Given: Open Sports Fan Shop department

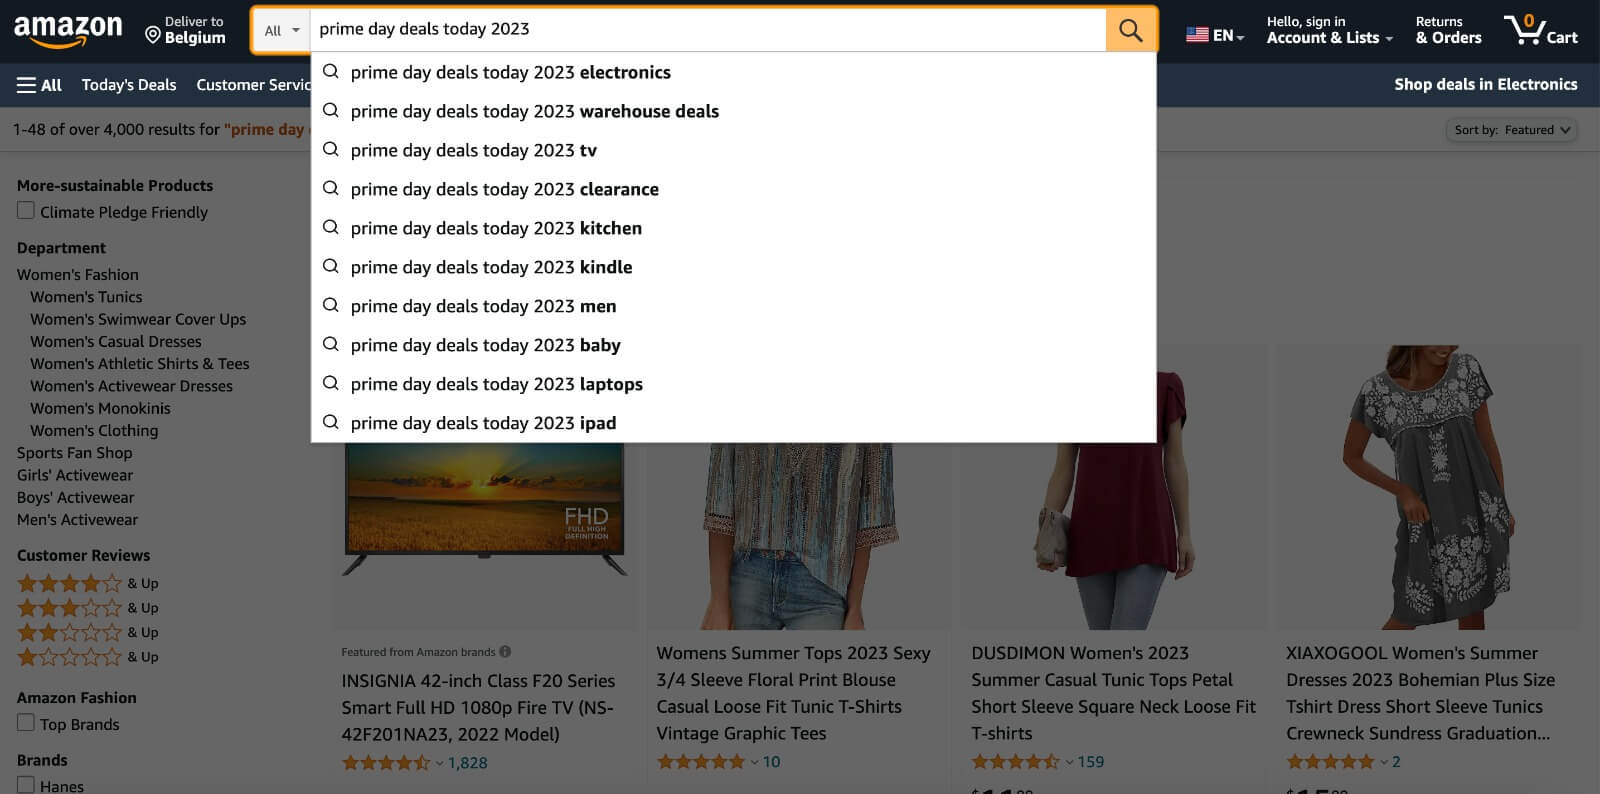Looking at the screenshot, I should [x=75, y=453].
